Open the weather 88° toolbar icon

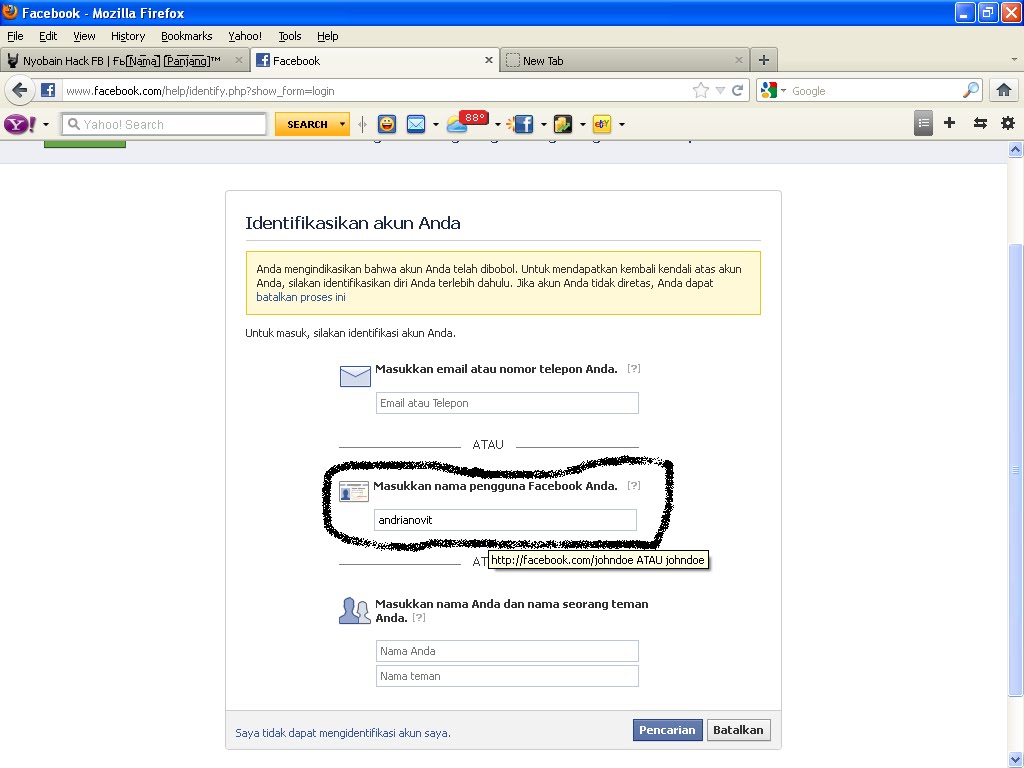(466, 122)
